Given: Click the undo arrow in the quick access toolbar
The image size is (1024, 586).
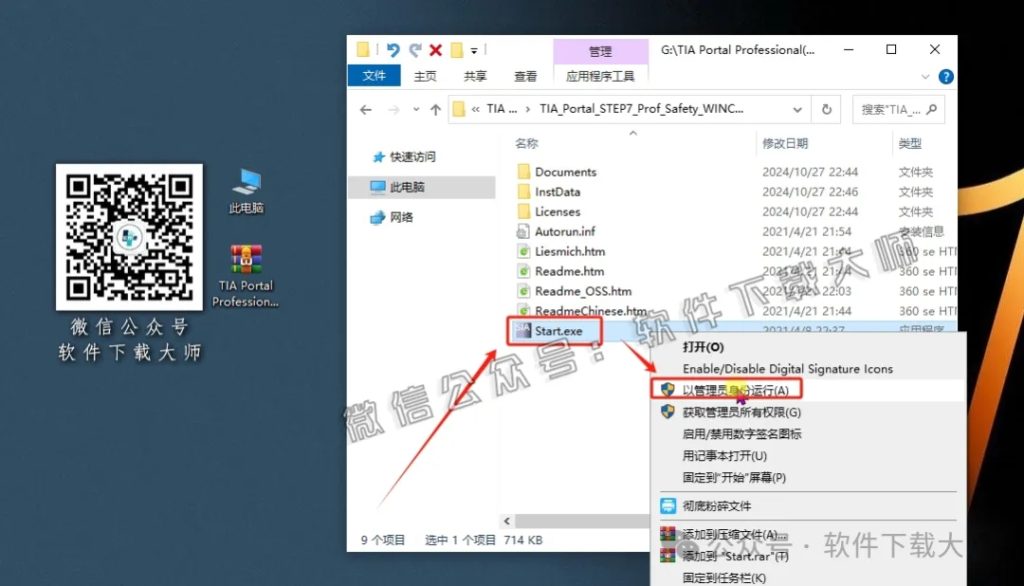Looking at the screenshot, I should click(394, 49).
